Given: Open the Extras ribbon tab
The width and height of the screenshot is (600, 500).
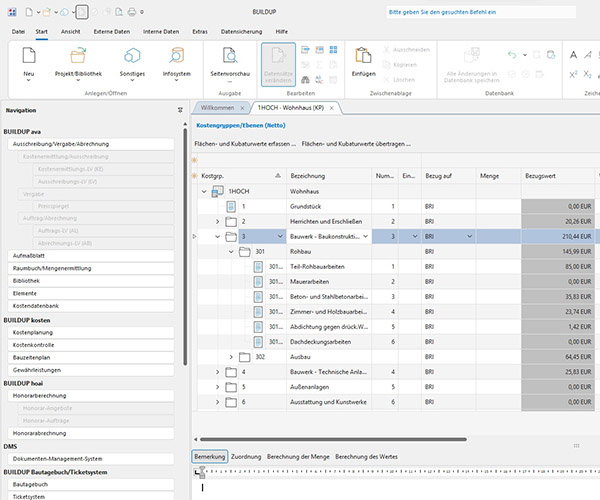Looking at the screenshot, I should [200, 32].
